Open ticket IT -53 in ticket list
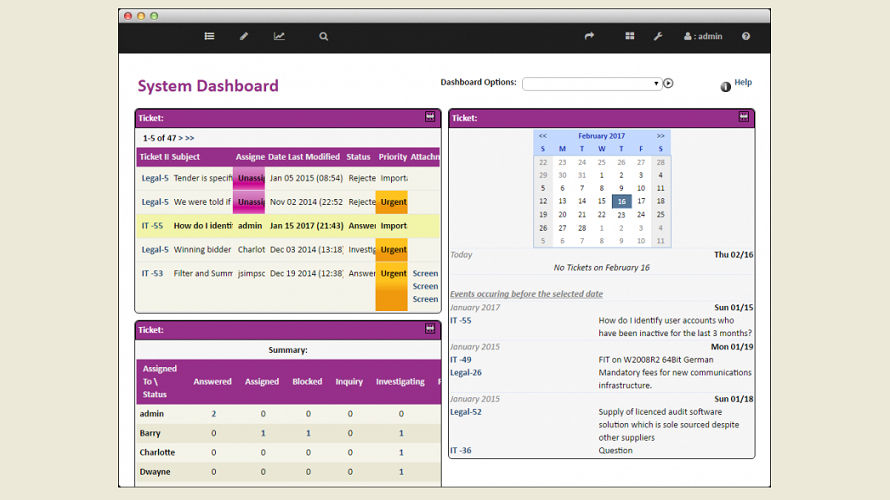The height and width of the screenshot is (500, 890). click(152, 274)
